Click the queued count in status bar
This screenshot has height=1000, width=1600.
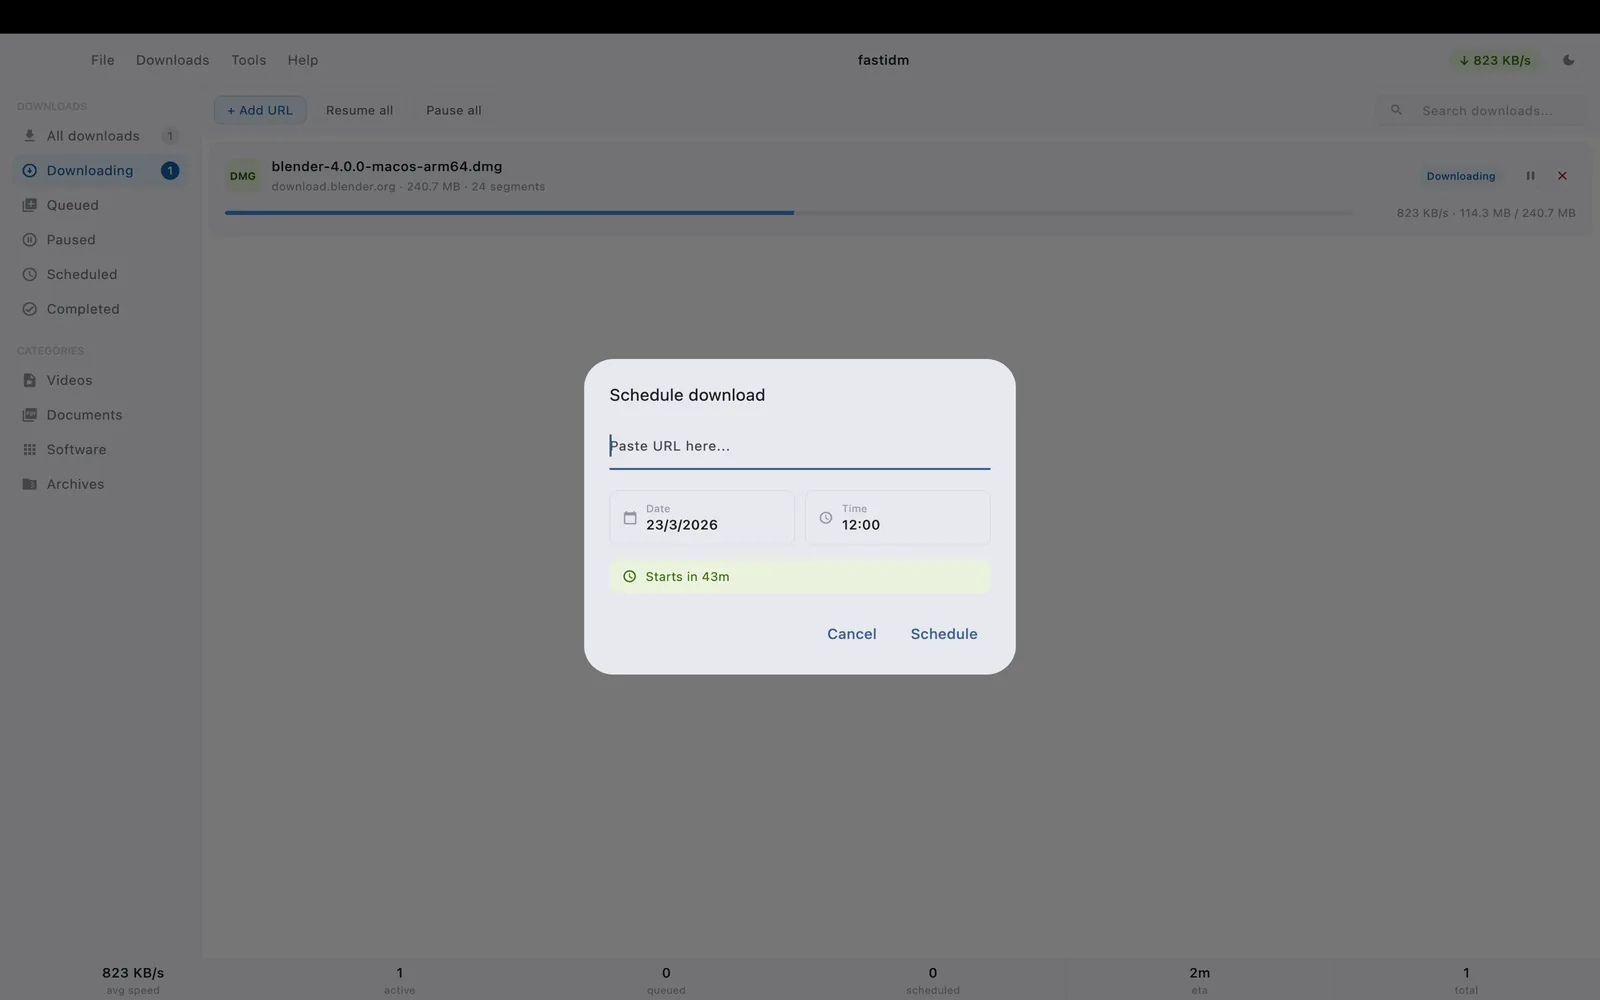point(666,980)
